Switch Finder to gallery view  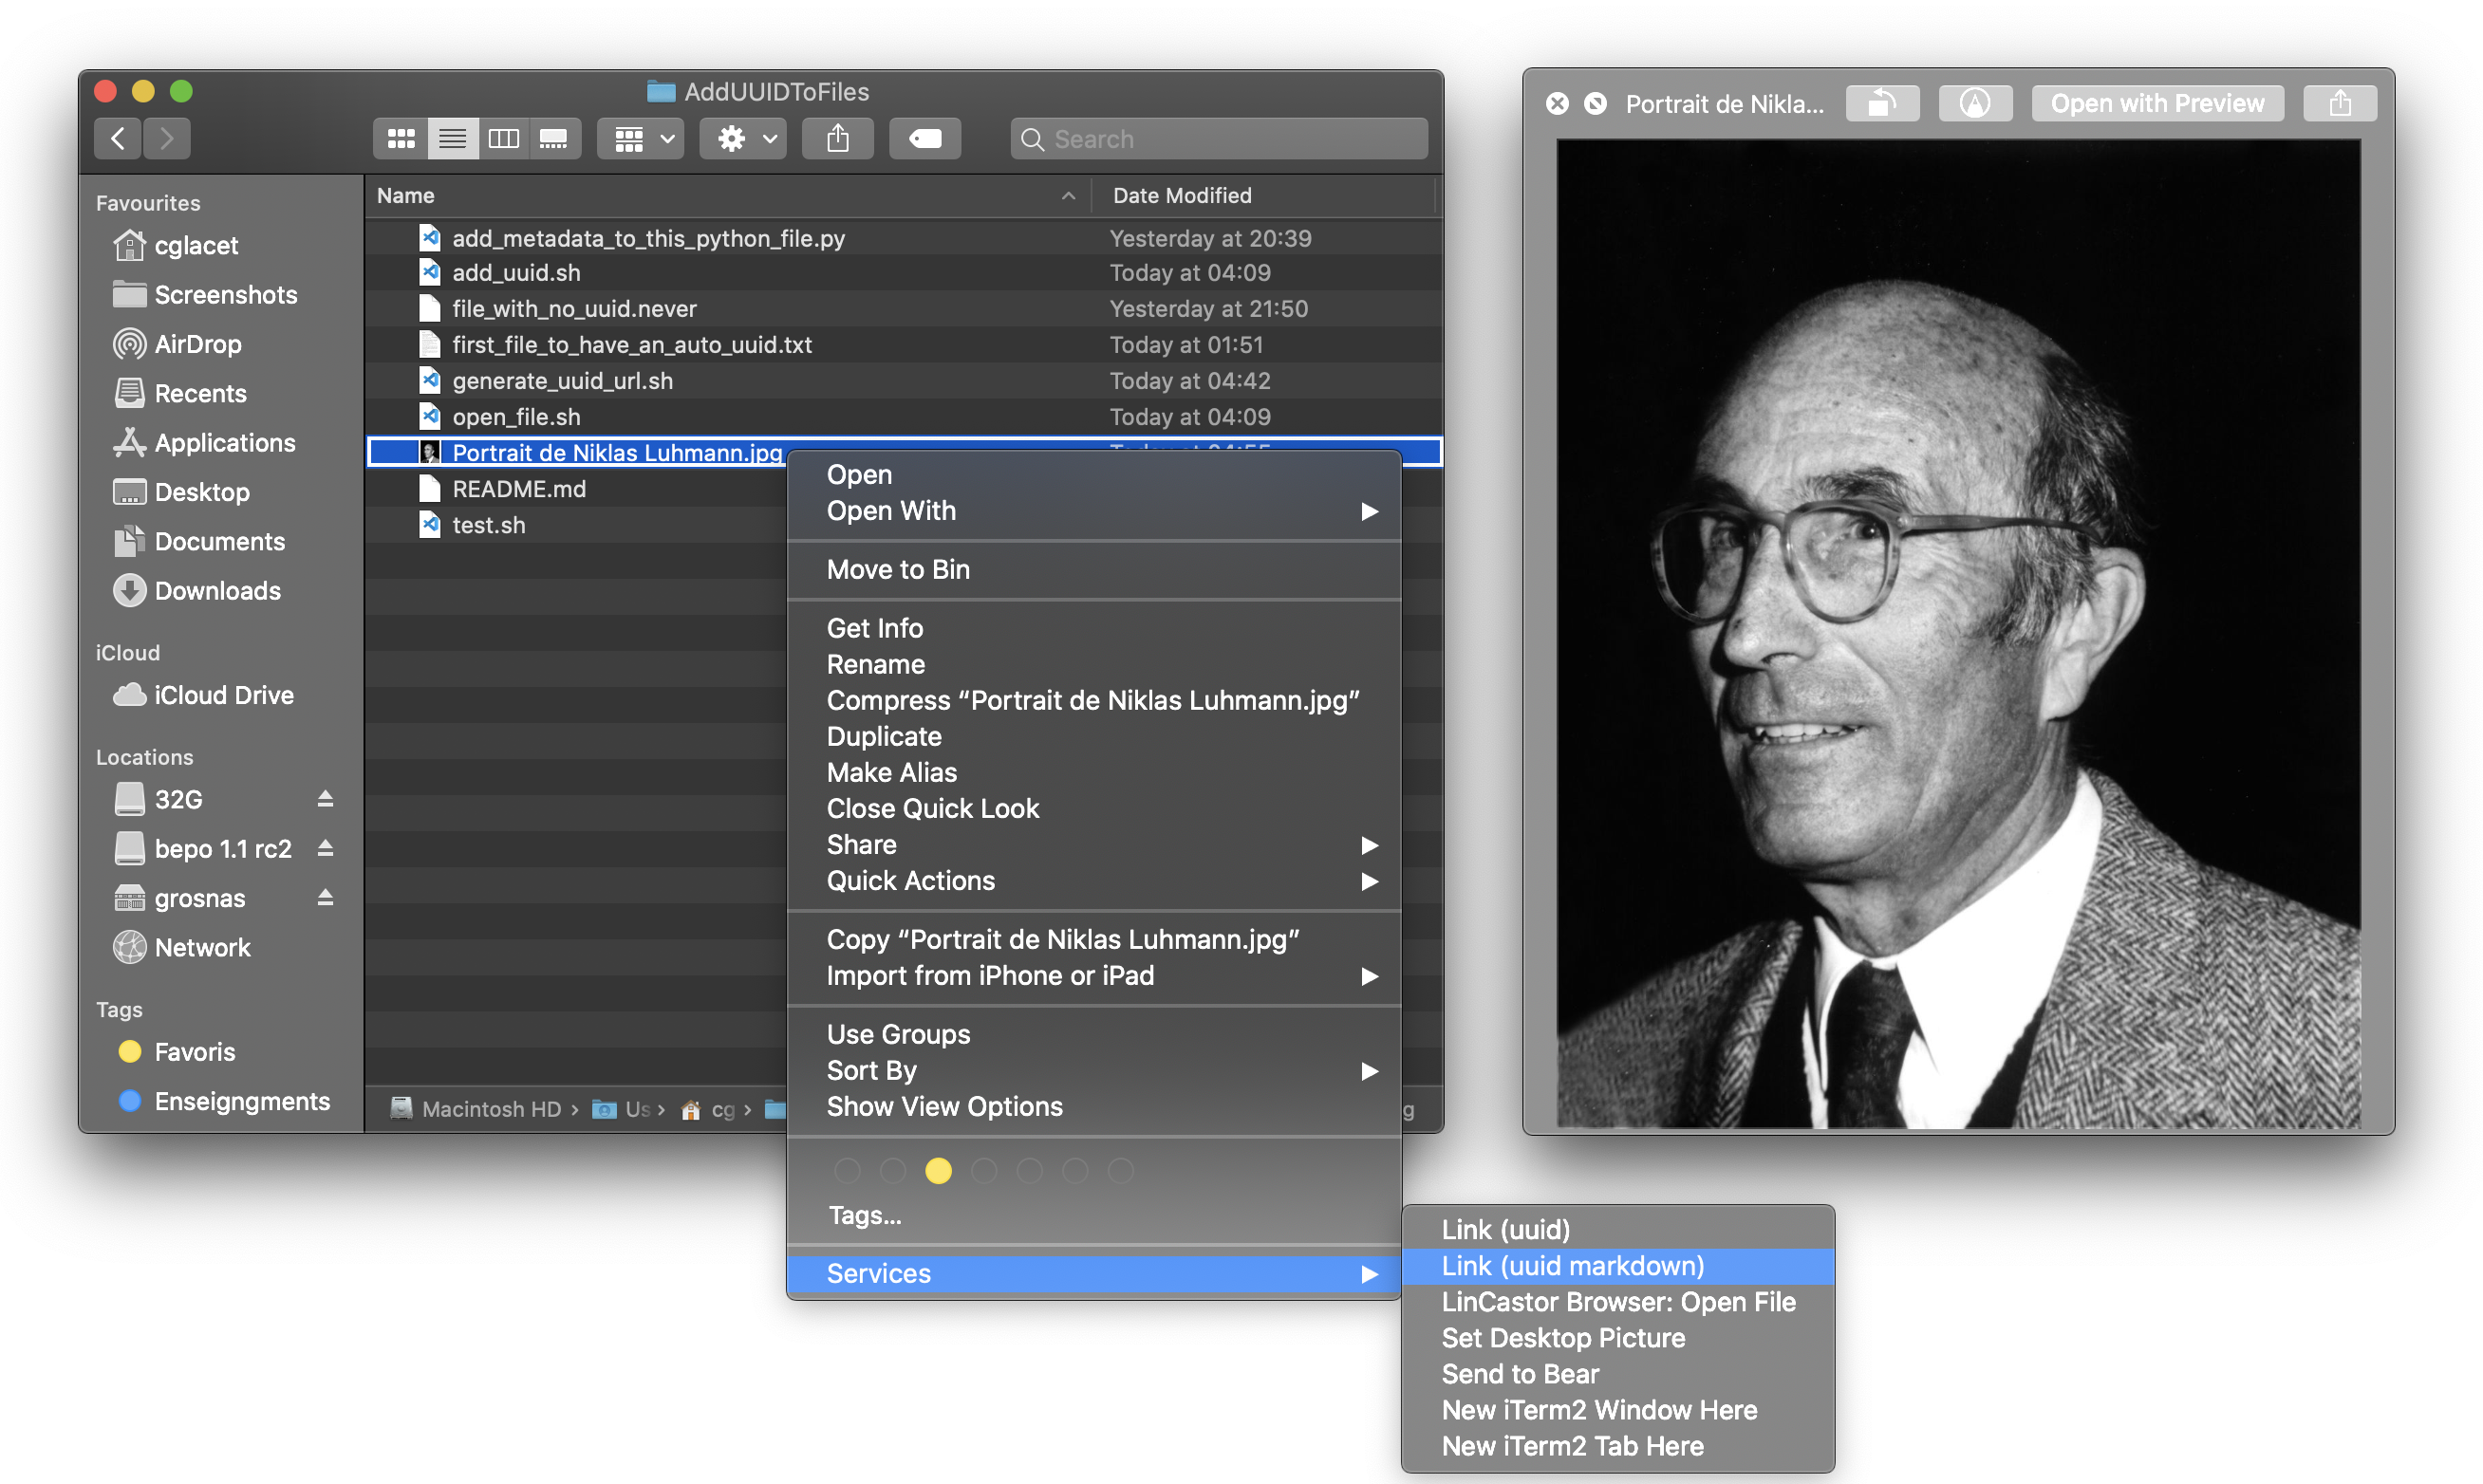(x=553, y=139)
